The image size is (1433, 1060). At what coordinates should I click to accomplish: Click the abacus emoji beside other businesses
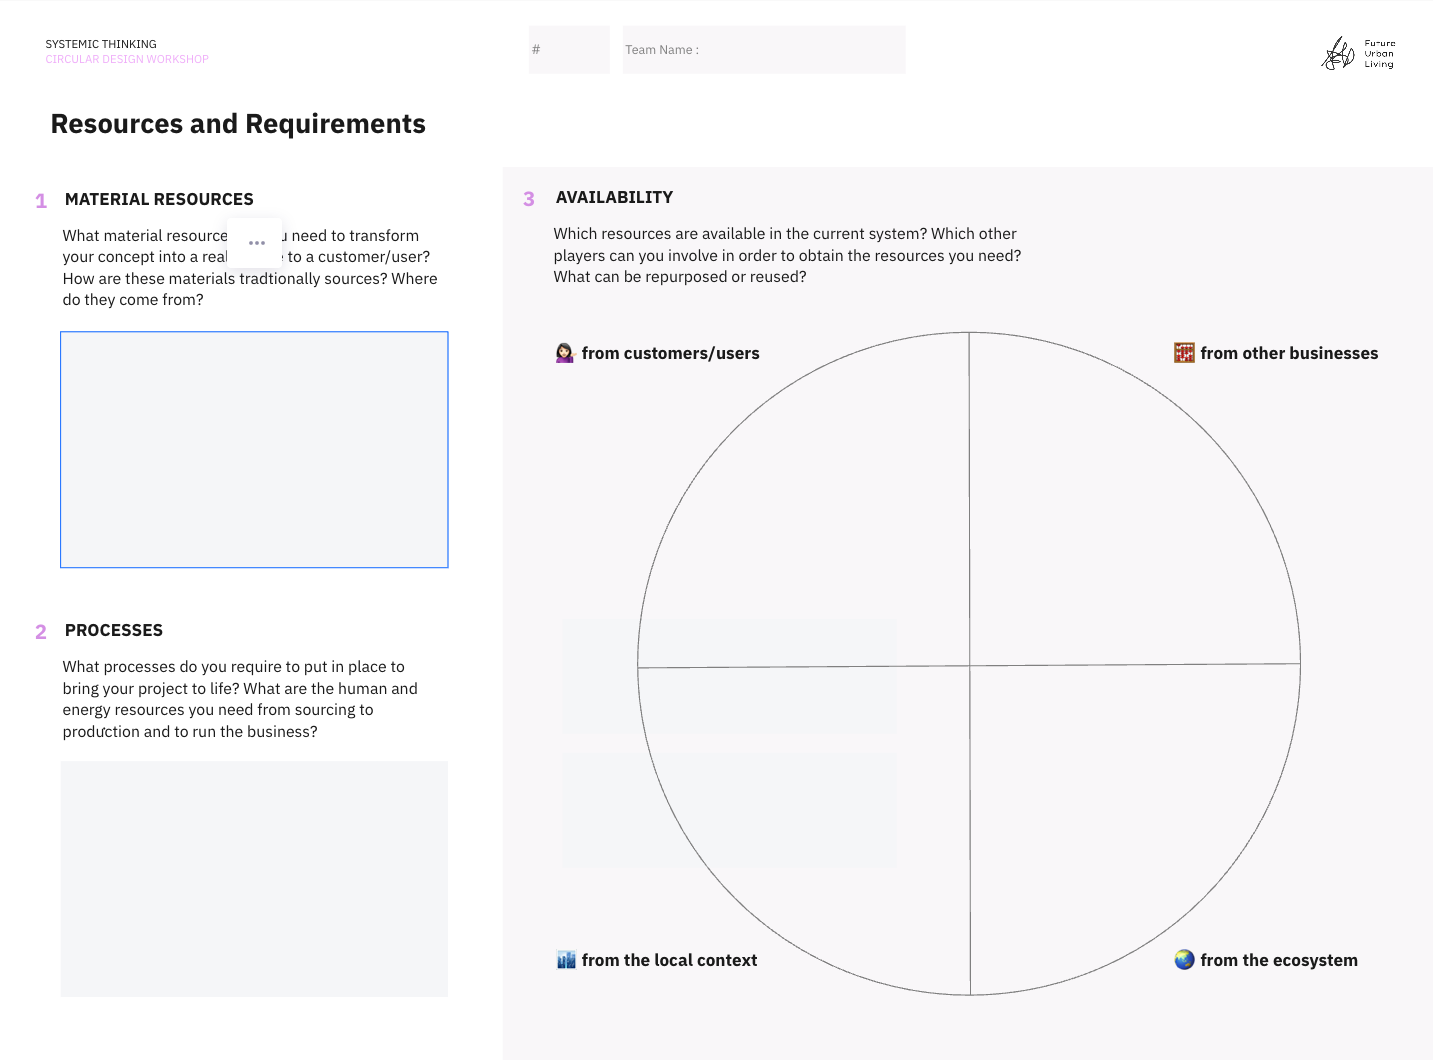point(1184,353)
